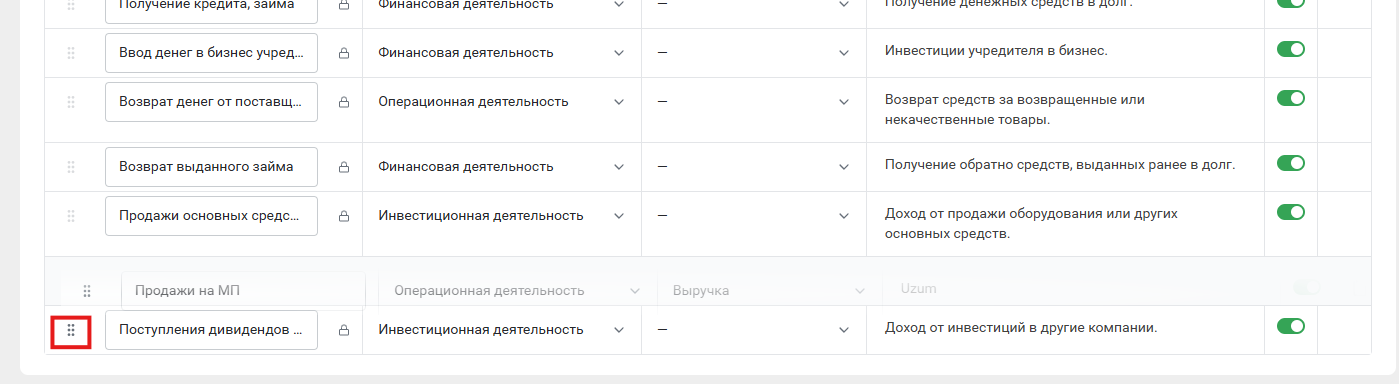
Task: Click lock icon beside Возврат выданного займа
Action: tap(344, 167)
